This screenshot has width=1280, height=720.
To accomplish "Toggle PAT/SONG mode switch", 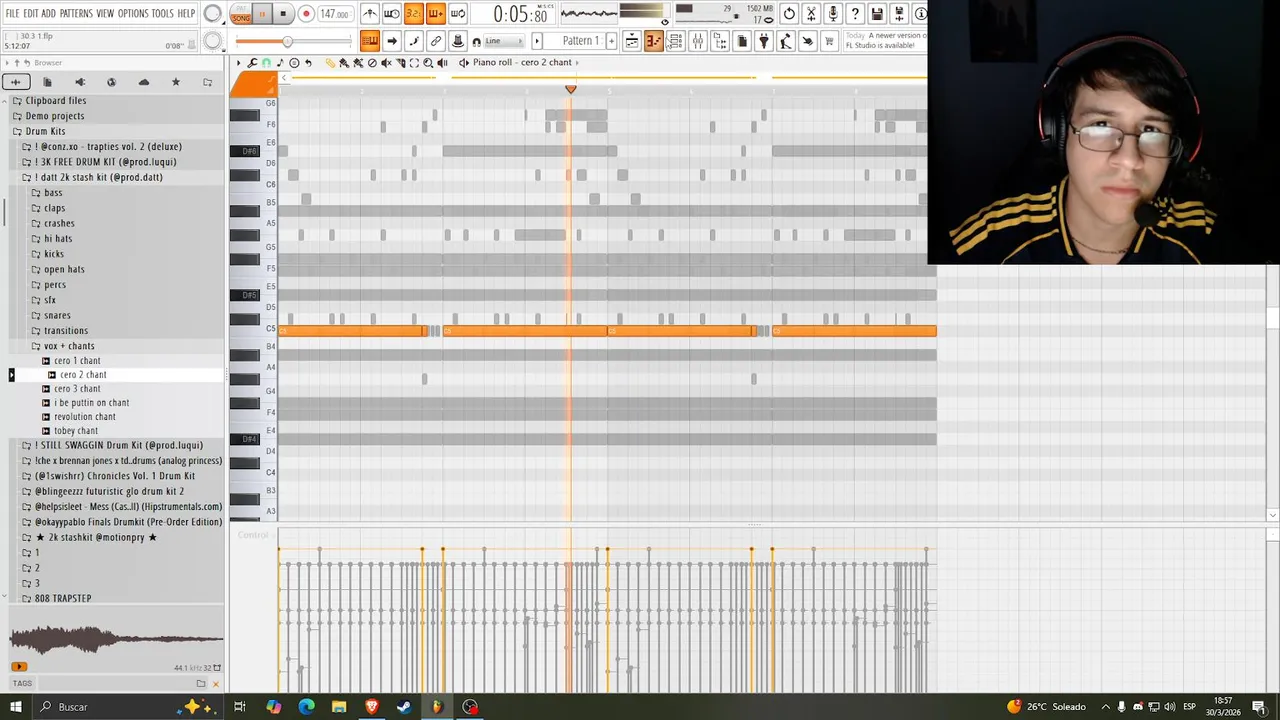I will coord(240,14).
